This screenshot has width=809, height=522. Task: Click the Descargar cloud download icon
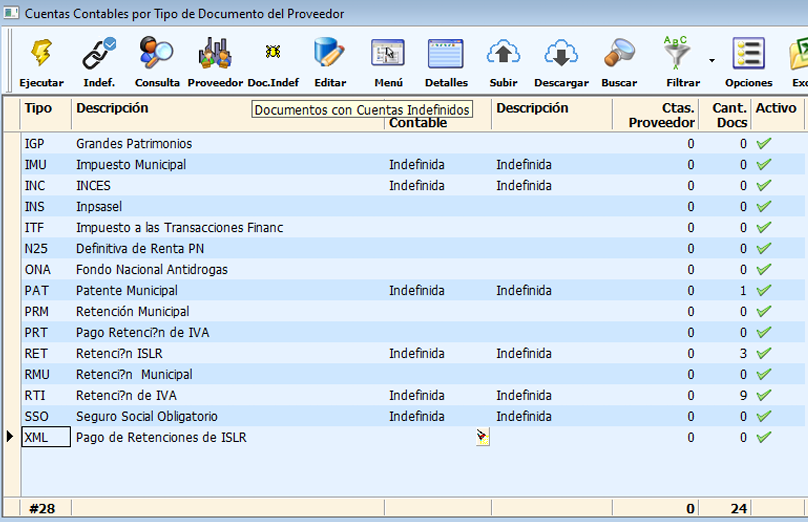pyautogui.click(x=561, y=54)
